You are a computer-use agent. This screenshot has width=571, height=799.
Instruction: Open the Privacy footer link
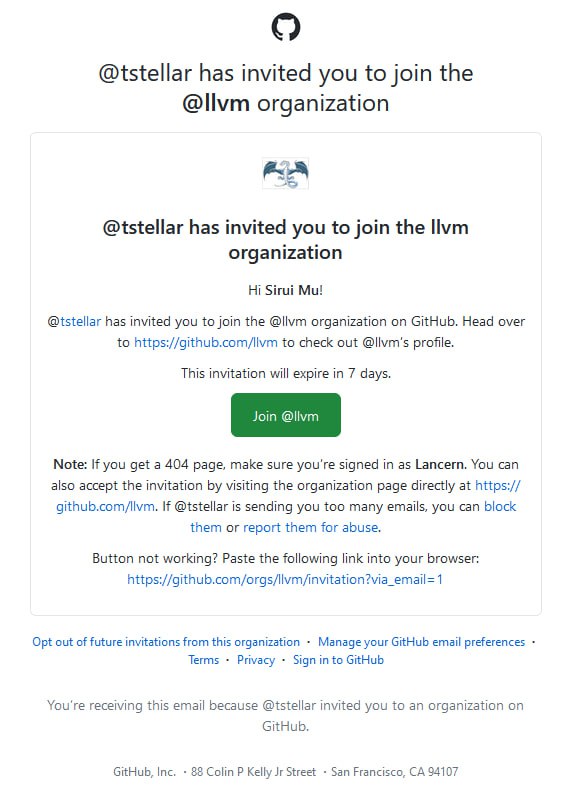(256, 660)
